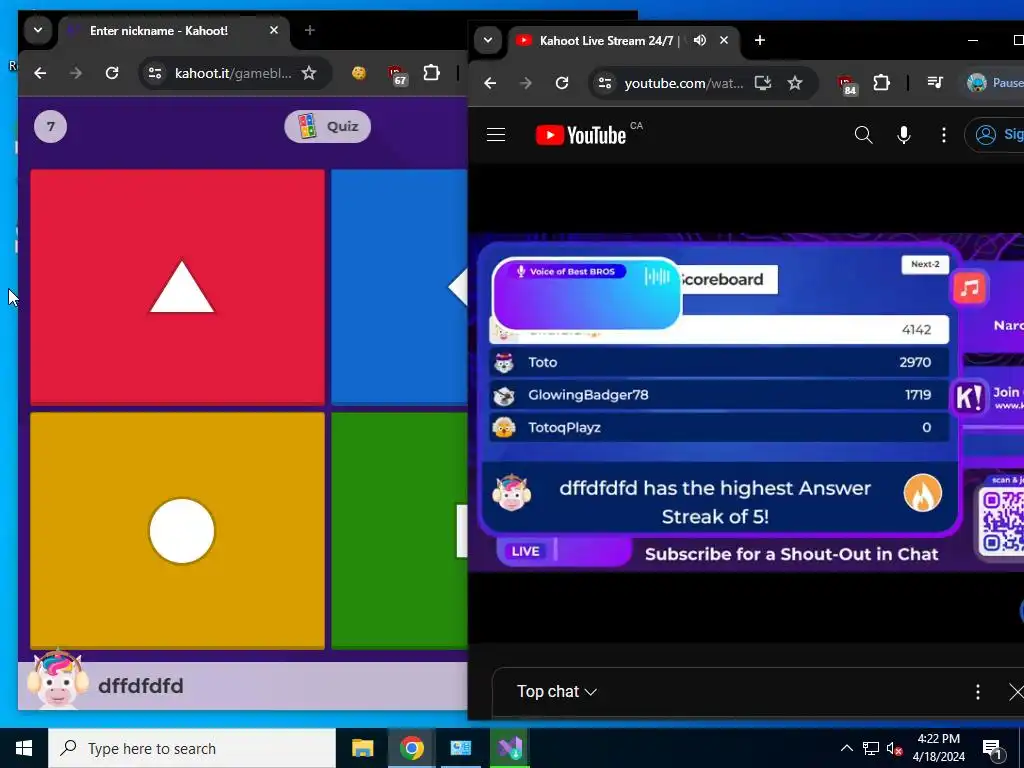Go back in the YouTube browser window
The image size is (1024, 768).
[490, 83]
